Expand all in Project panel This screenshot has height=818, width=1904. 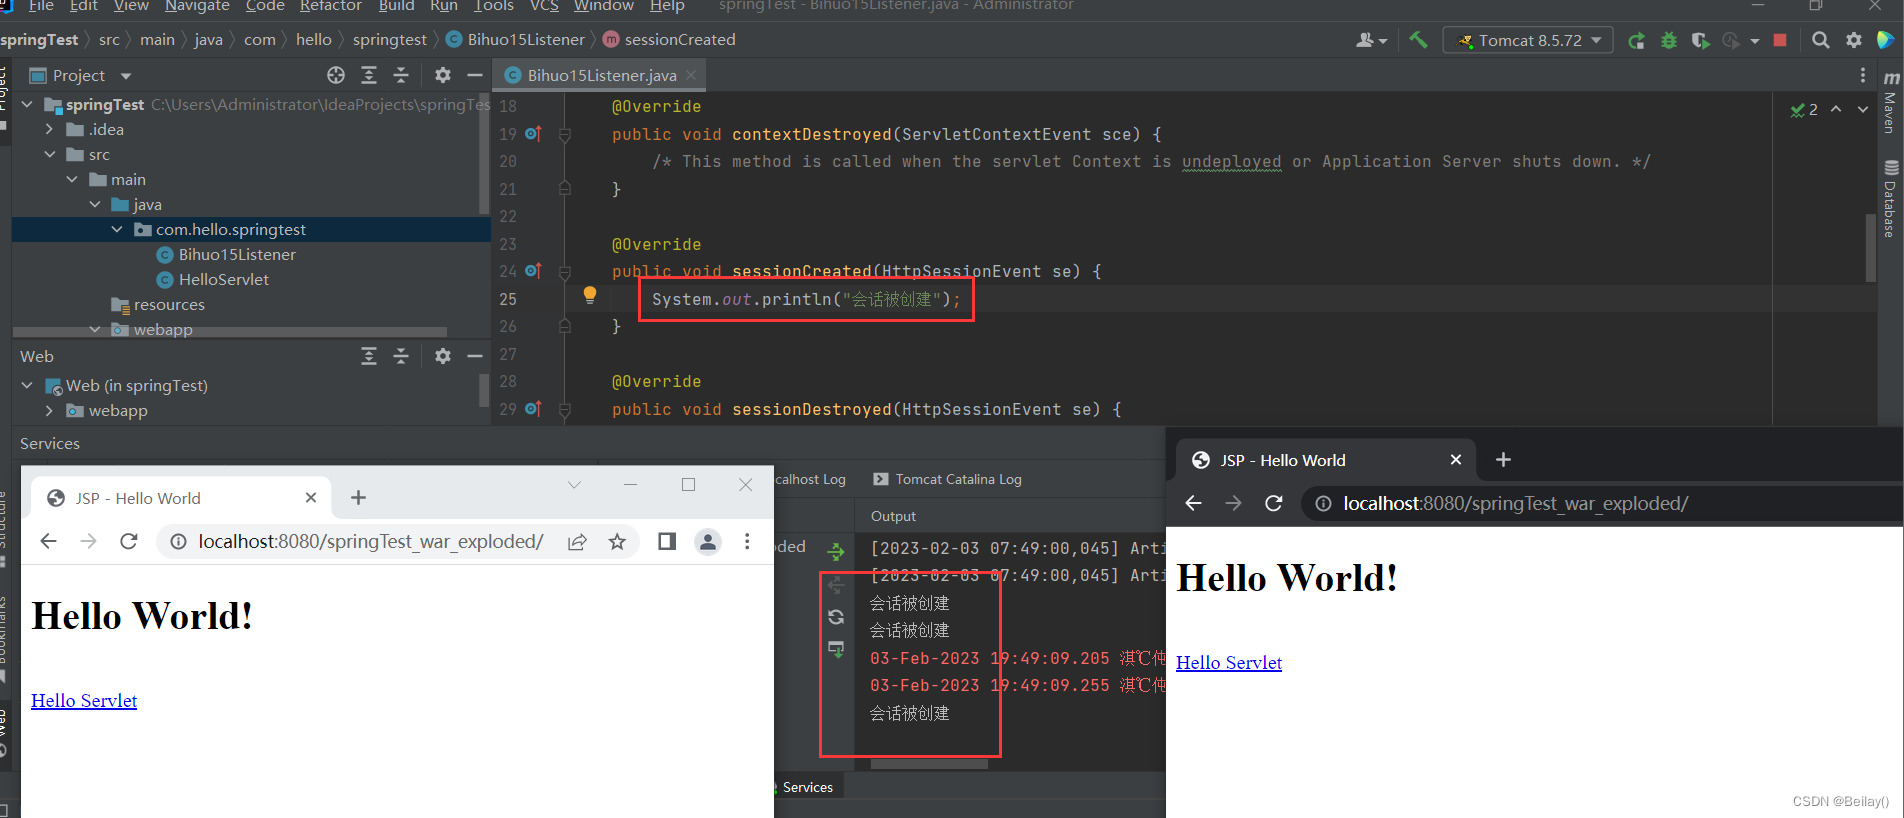coord(369,75)
